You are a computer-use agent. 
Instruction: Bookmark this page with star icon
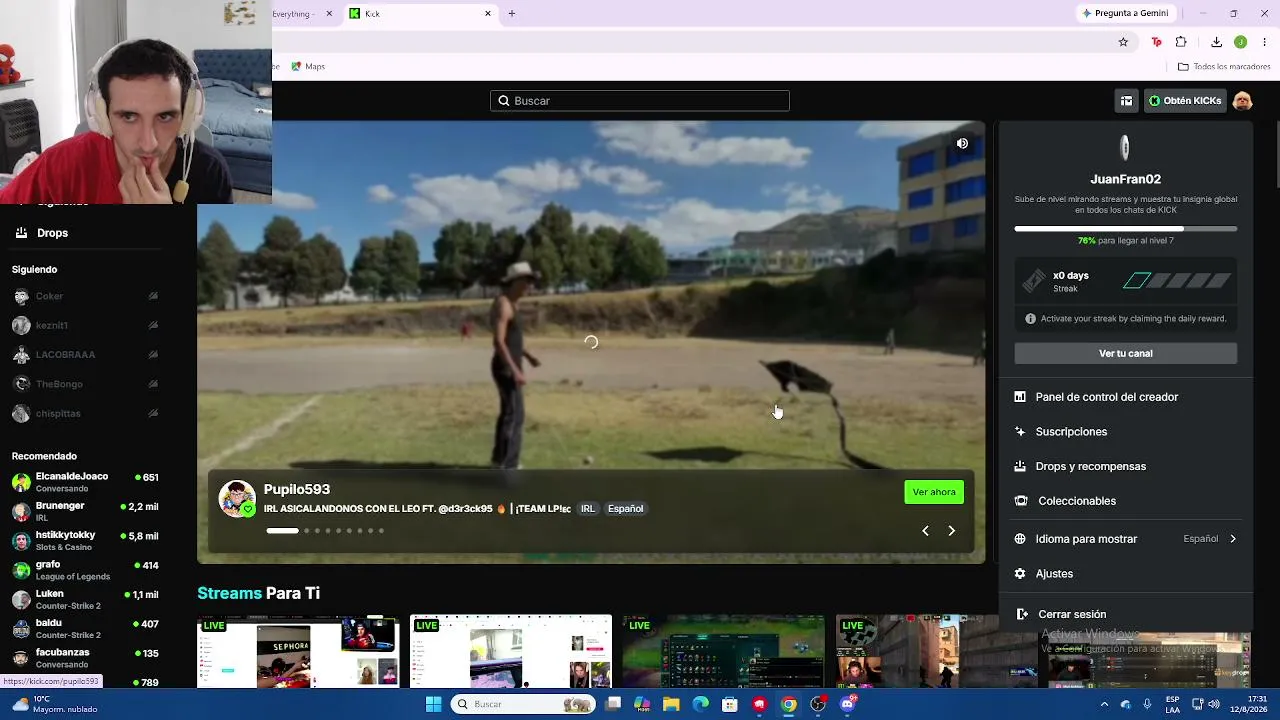[x=1123, y=42]
